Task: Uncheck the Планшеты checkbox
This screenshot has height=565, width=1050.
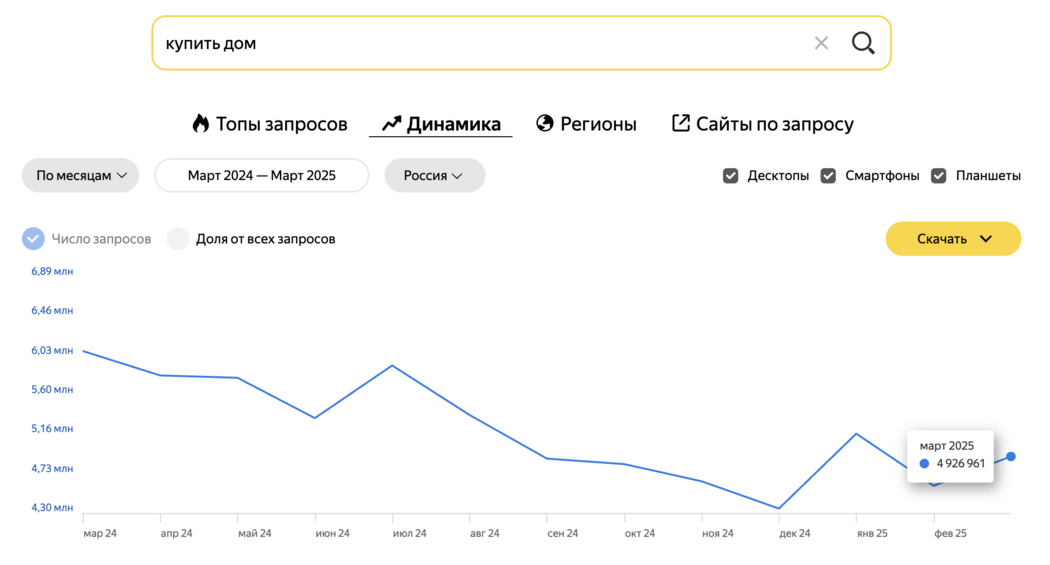Action: pos(939,175)
